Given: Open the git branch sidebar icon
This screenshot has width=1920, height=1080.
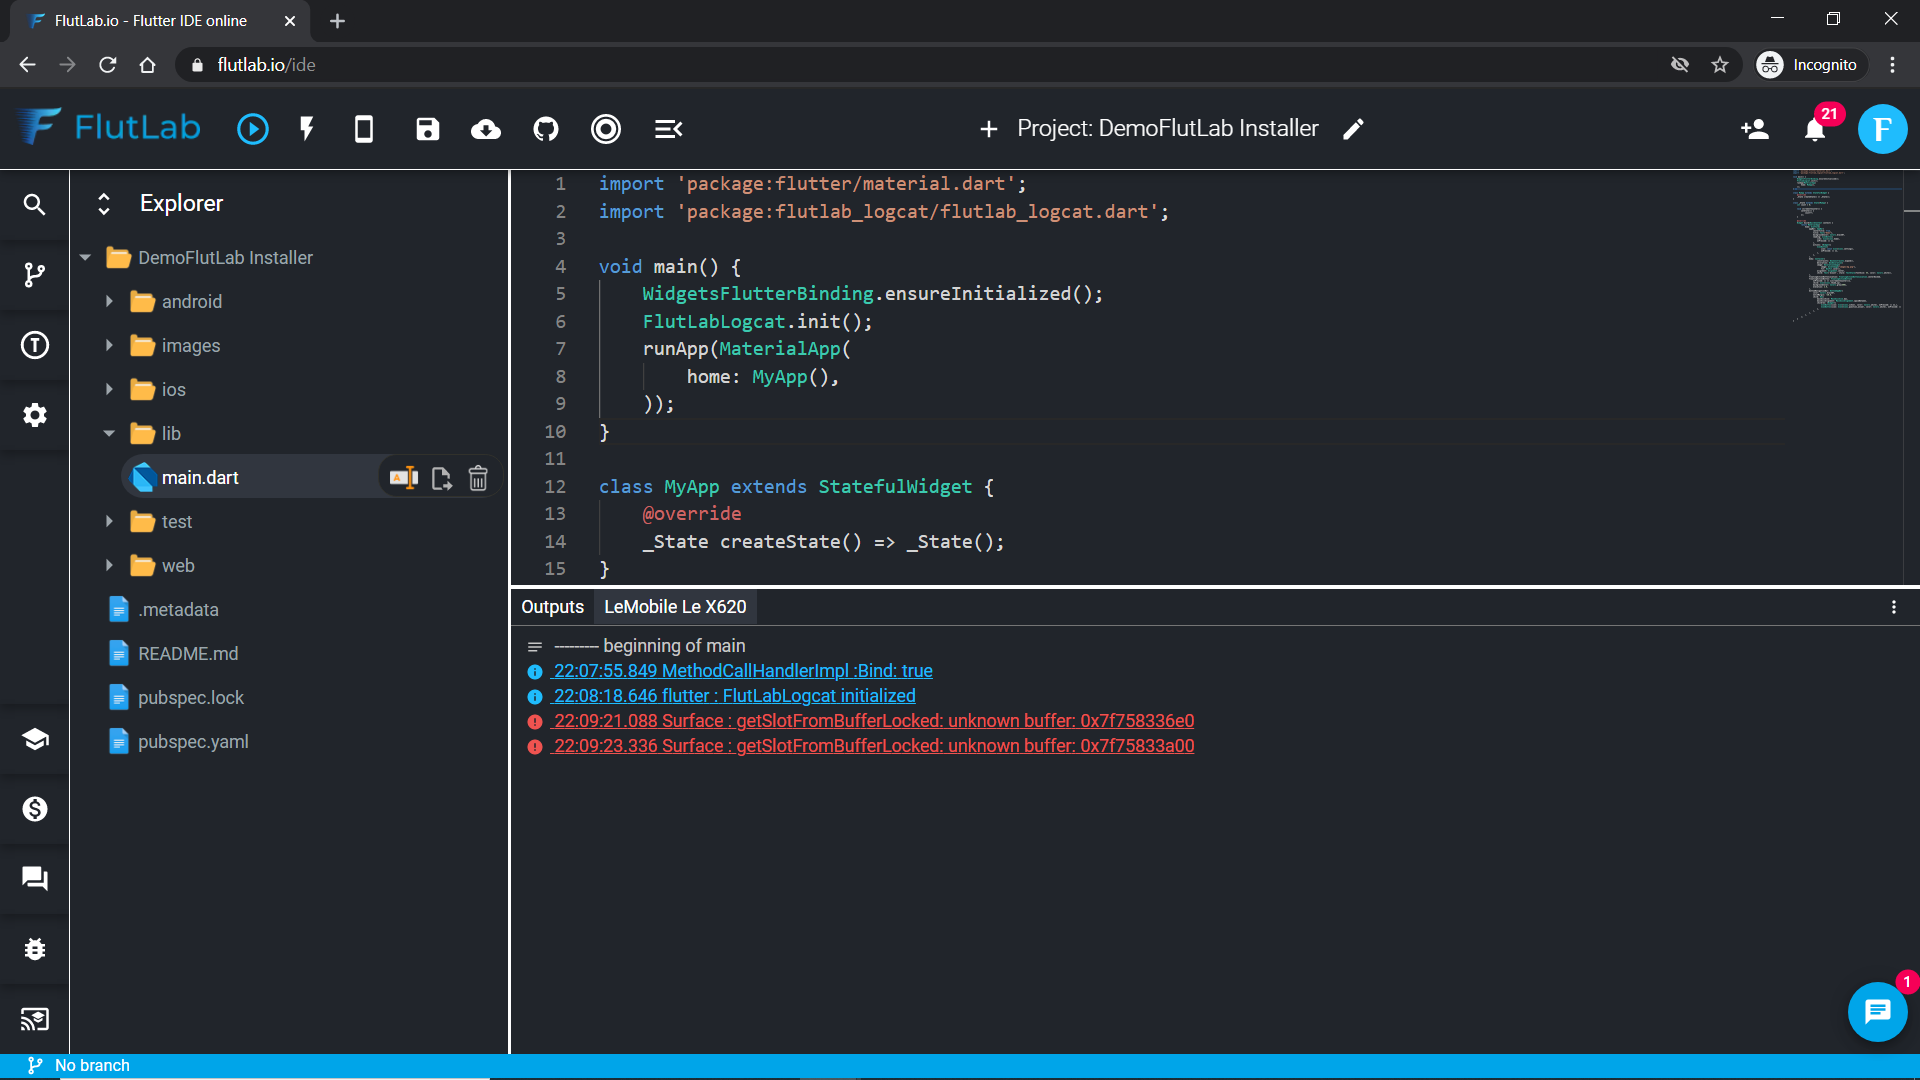Looking at the screenshot, I should (34, 274).
